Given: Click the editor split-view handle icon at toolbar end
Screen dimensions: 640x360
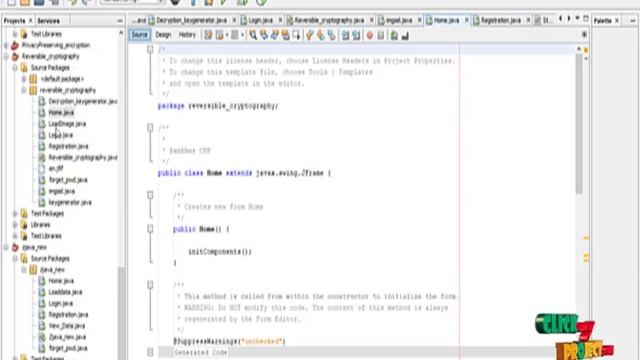Looking at the screenshot, I should (584, 35).
